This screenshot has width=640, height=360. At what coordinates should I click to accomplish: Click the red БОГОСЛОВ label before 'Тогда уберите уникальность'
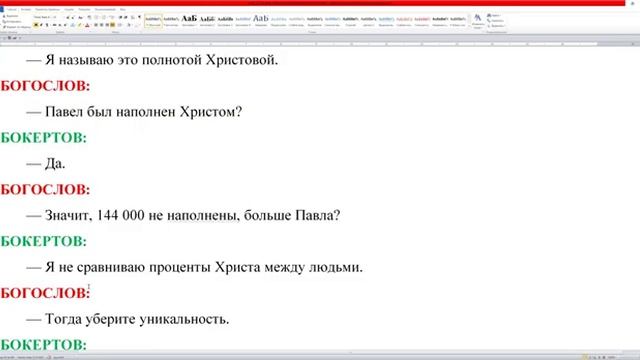tap(45, 293)
